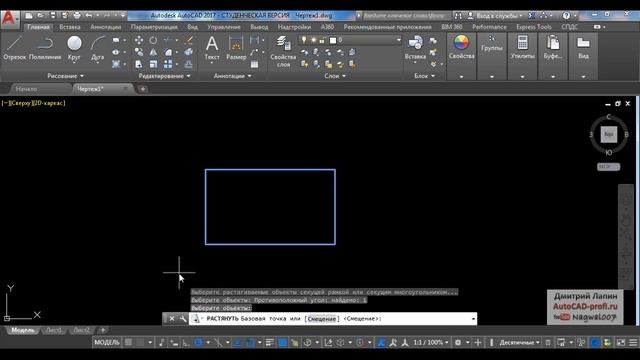Click the viewport controls [-] label
Image resolution: width=640 pixels, height=360 pixels.
[x=5, y=103]
